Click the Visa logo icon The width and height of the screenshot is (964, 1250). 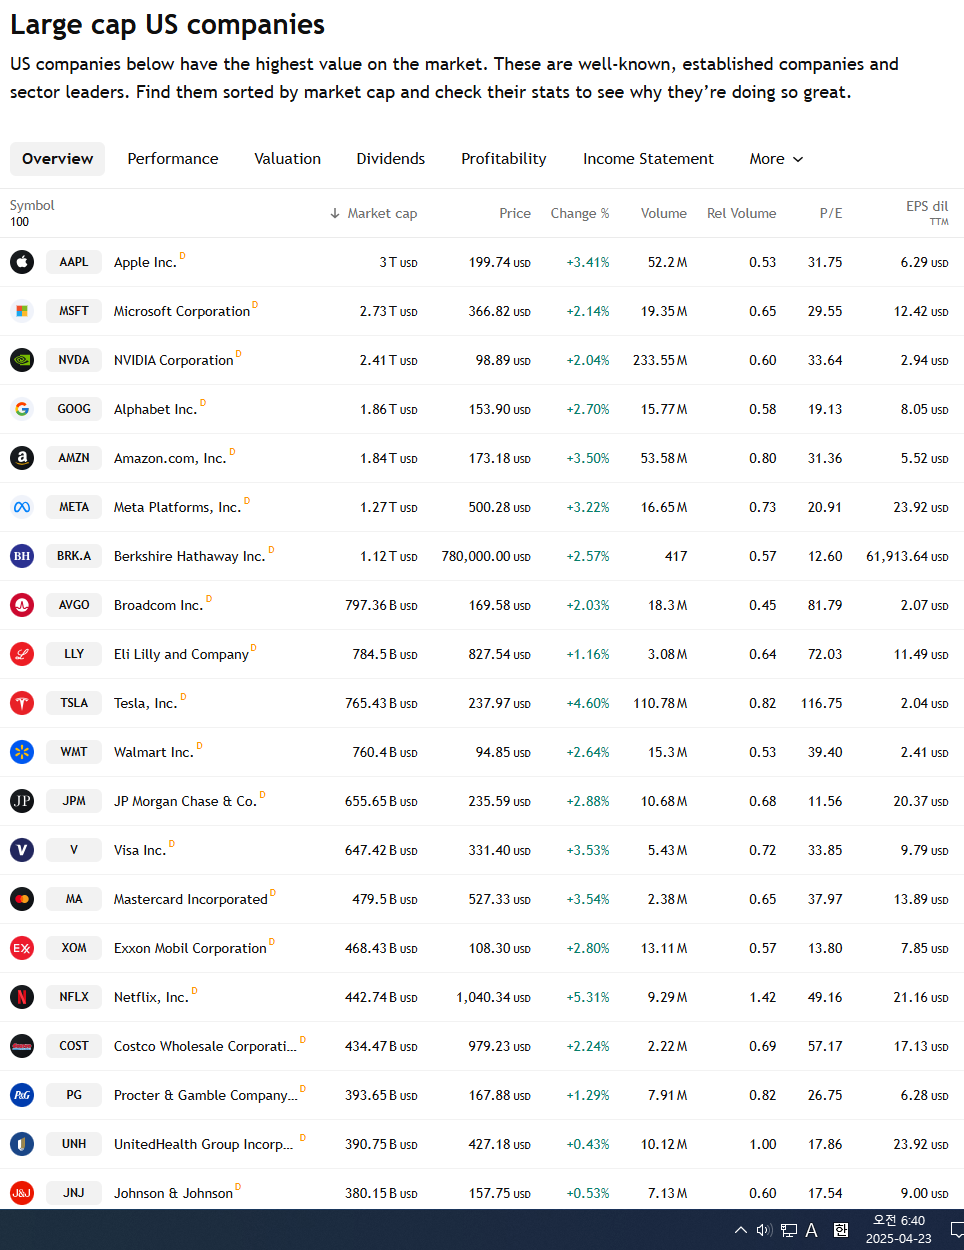point(22,850)
